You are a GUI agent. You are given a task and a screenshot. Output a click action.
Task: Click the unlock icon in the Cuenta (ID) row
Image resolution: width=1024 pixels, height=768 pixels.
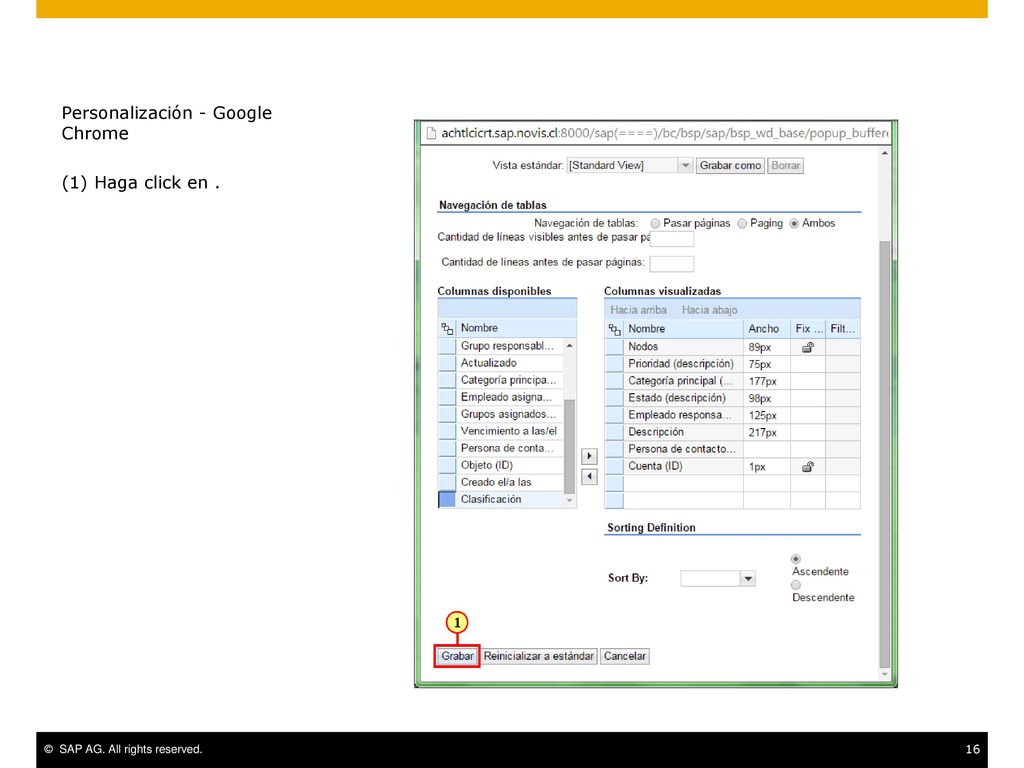click(x=808, y=466)
